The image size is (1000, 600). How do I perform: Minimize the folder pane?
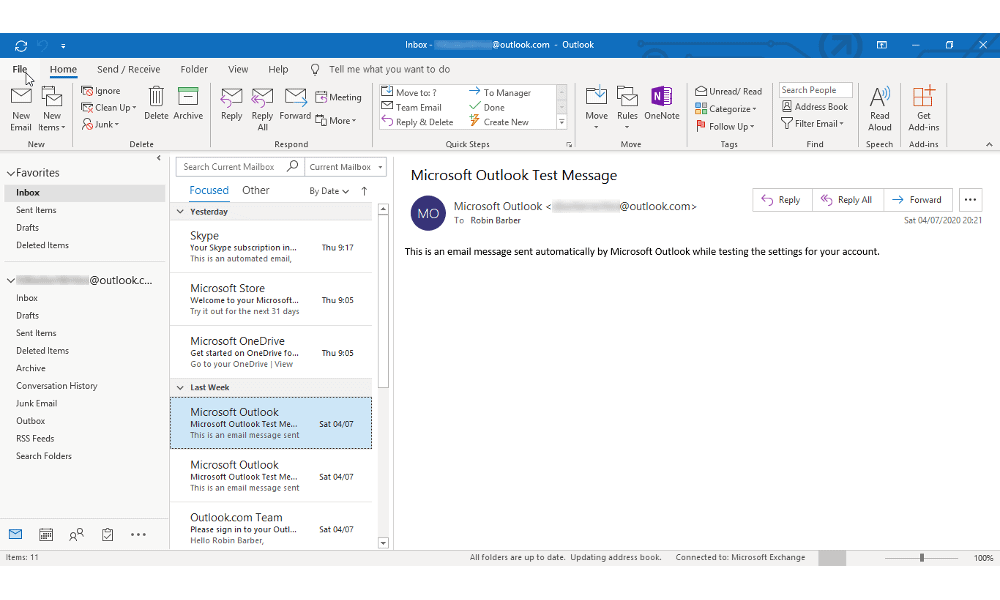point(159,158)
